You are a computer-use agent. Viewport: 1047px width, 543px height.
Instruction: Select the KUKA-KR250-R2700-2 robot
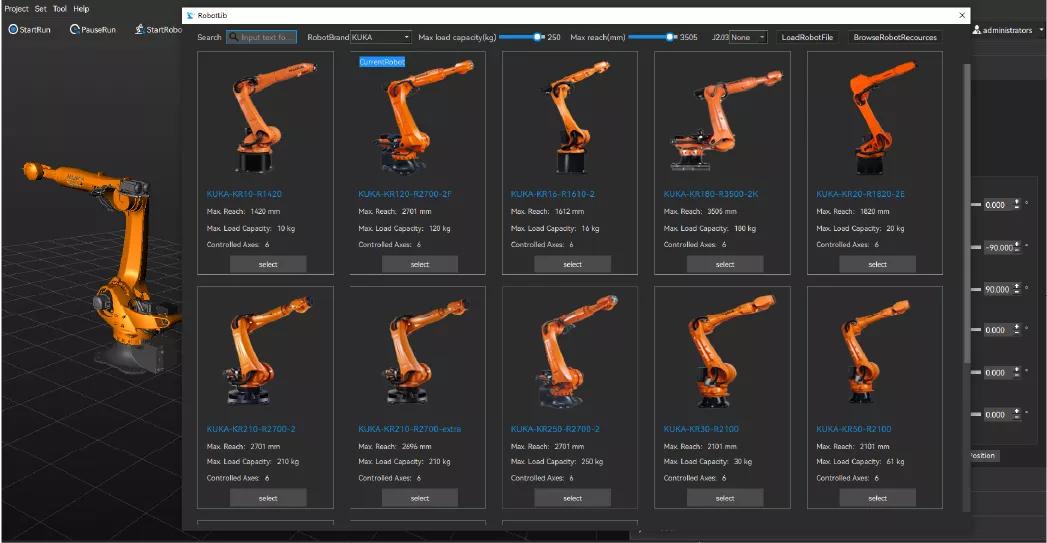572,498
